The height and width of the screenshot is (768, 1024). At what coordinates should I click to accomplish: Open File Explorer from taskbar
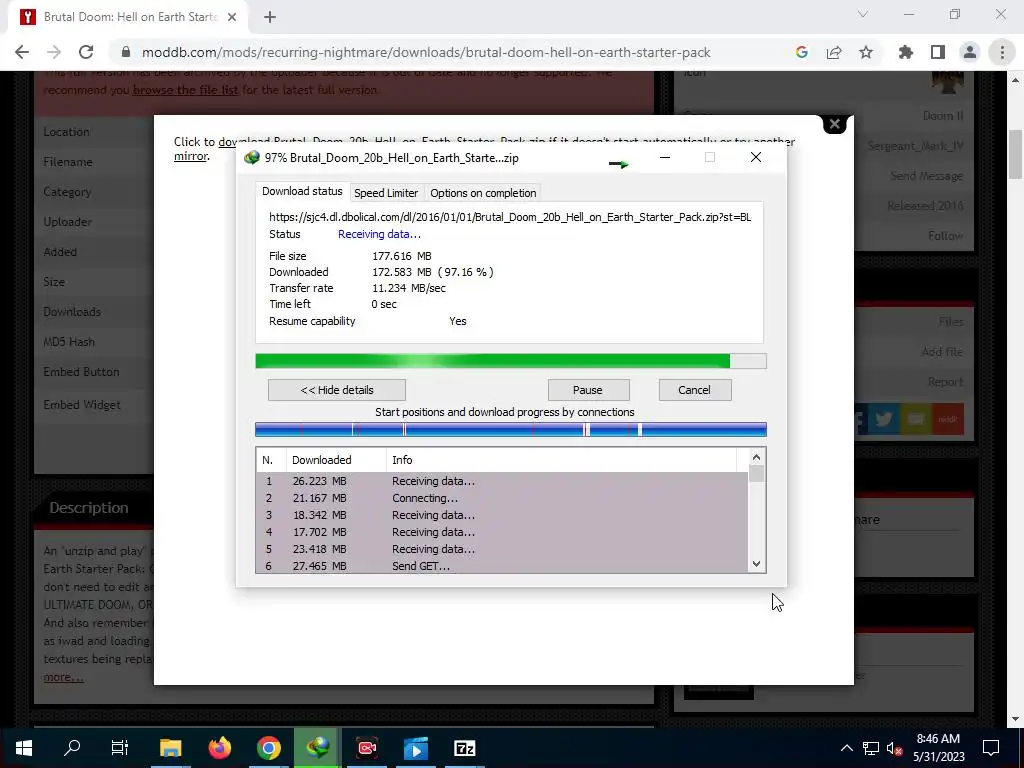[x=170, y=748]
